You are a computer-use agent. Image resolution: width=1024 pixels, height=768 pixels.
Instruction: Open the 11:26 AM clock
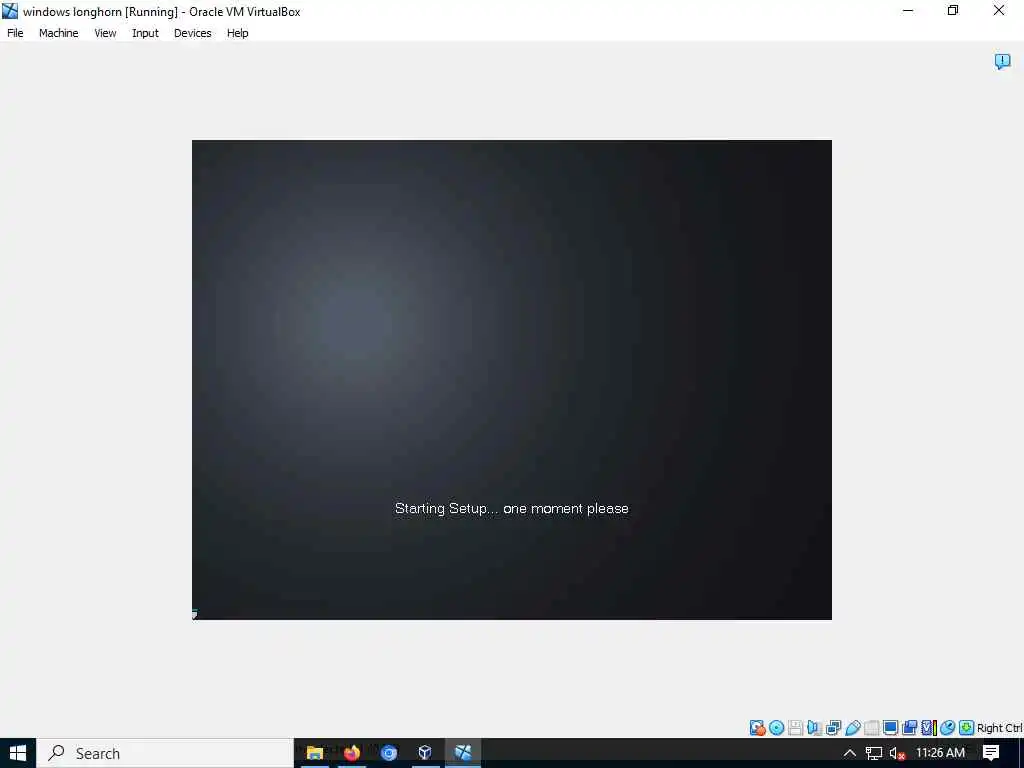pos(940,753)
